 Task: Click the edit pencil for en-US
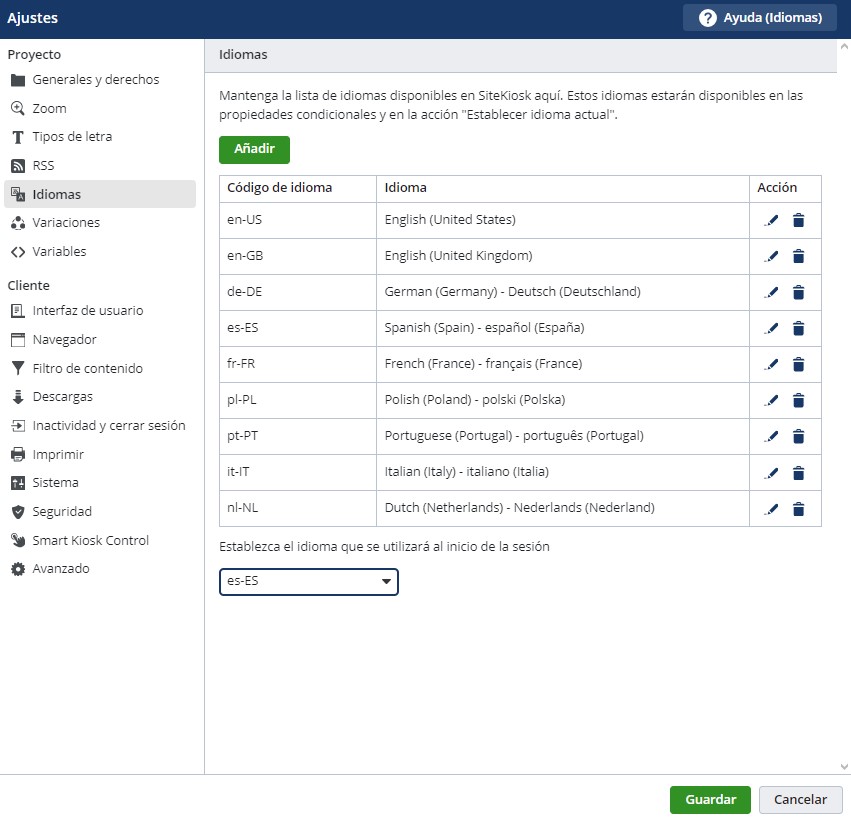[770, 221]
